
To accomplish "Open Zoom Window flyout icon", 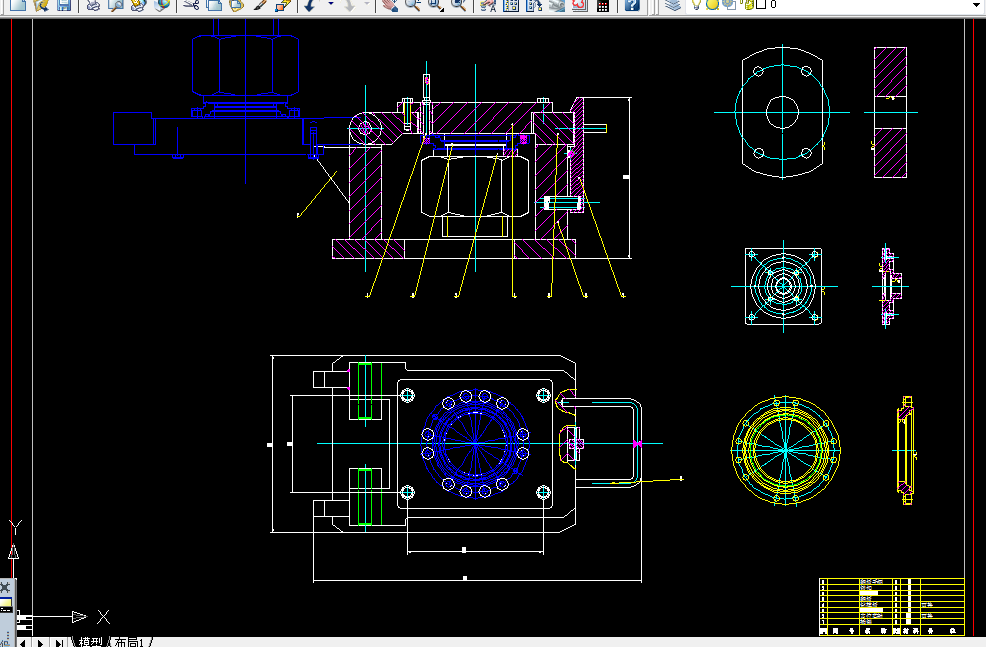I will click(435, 5).
